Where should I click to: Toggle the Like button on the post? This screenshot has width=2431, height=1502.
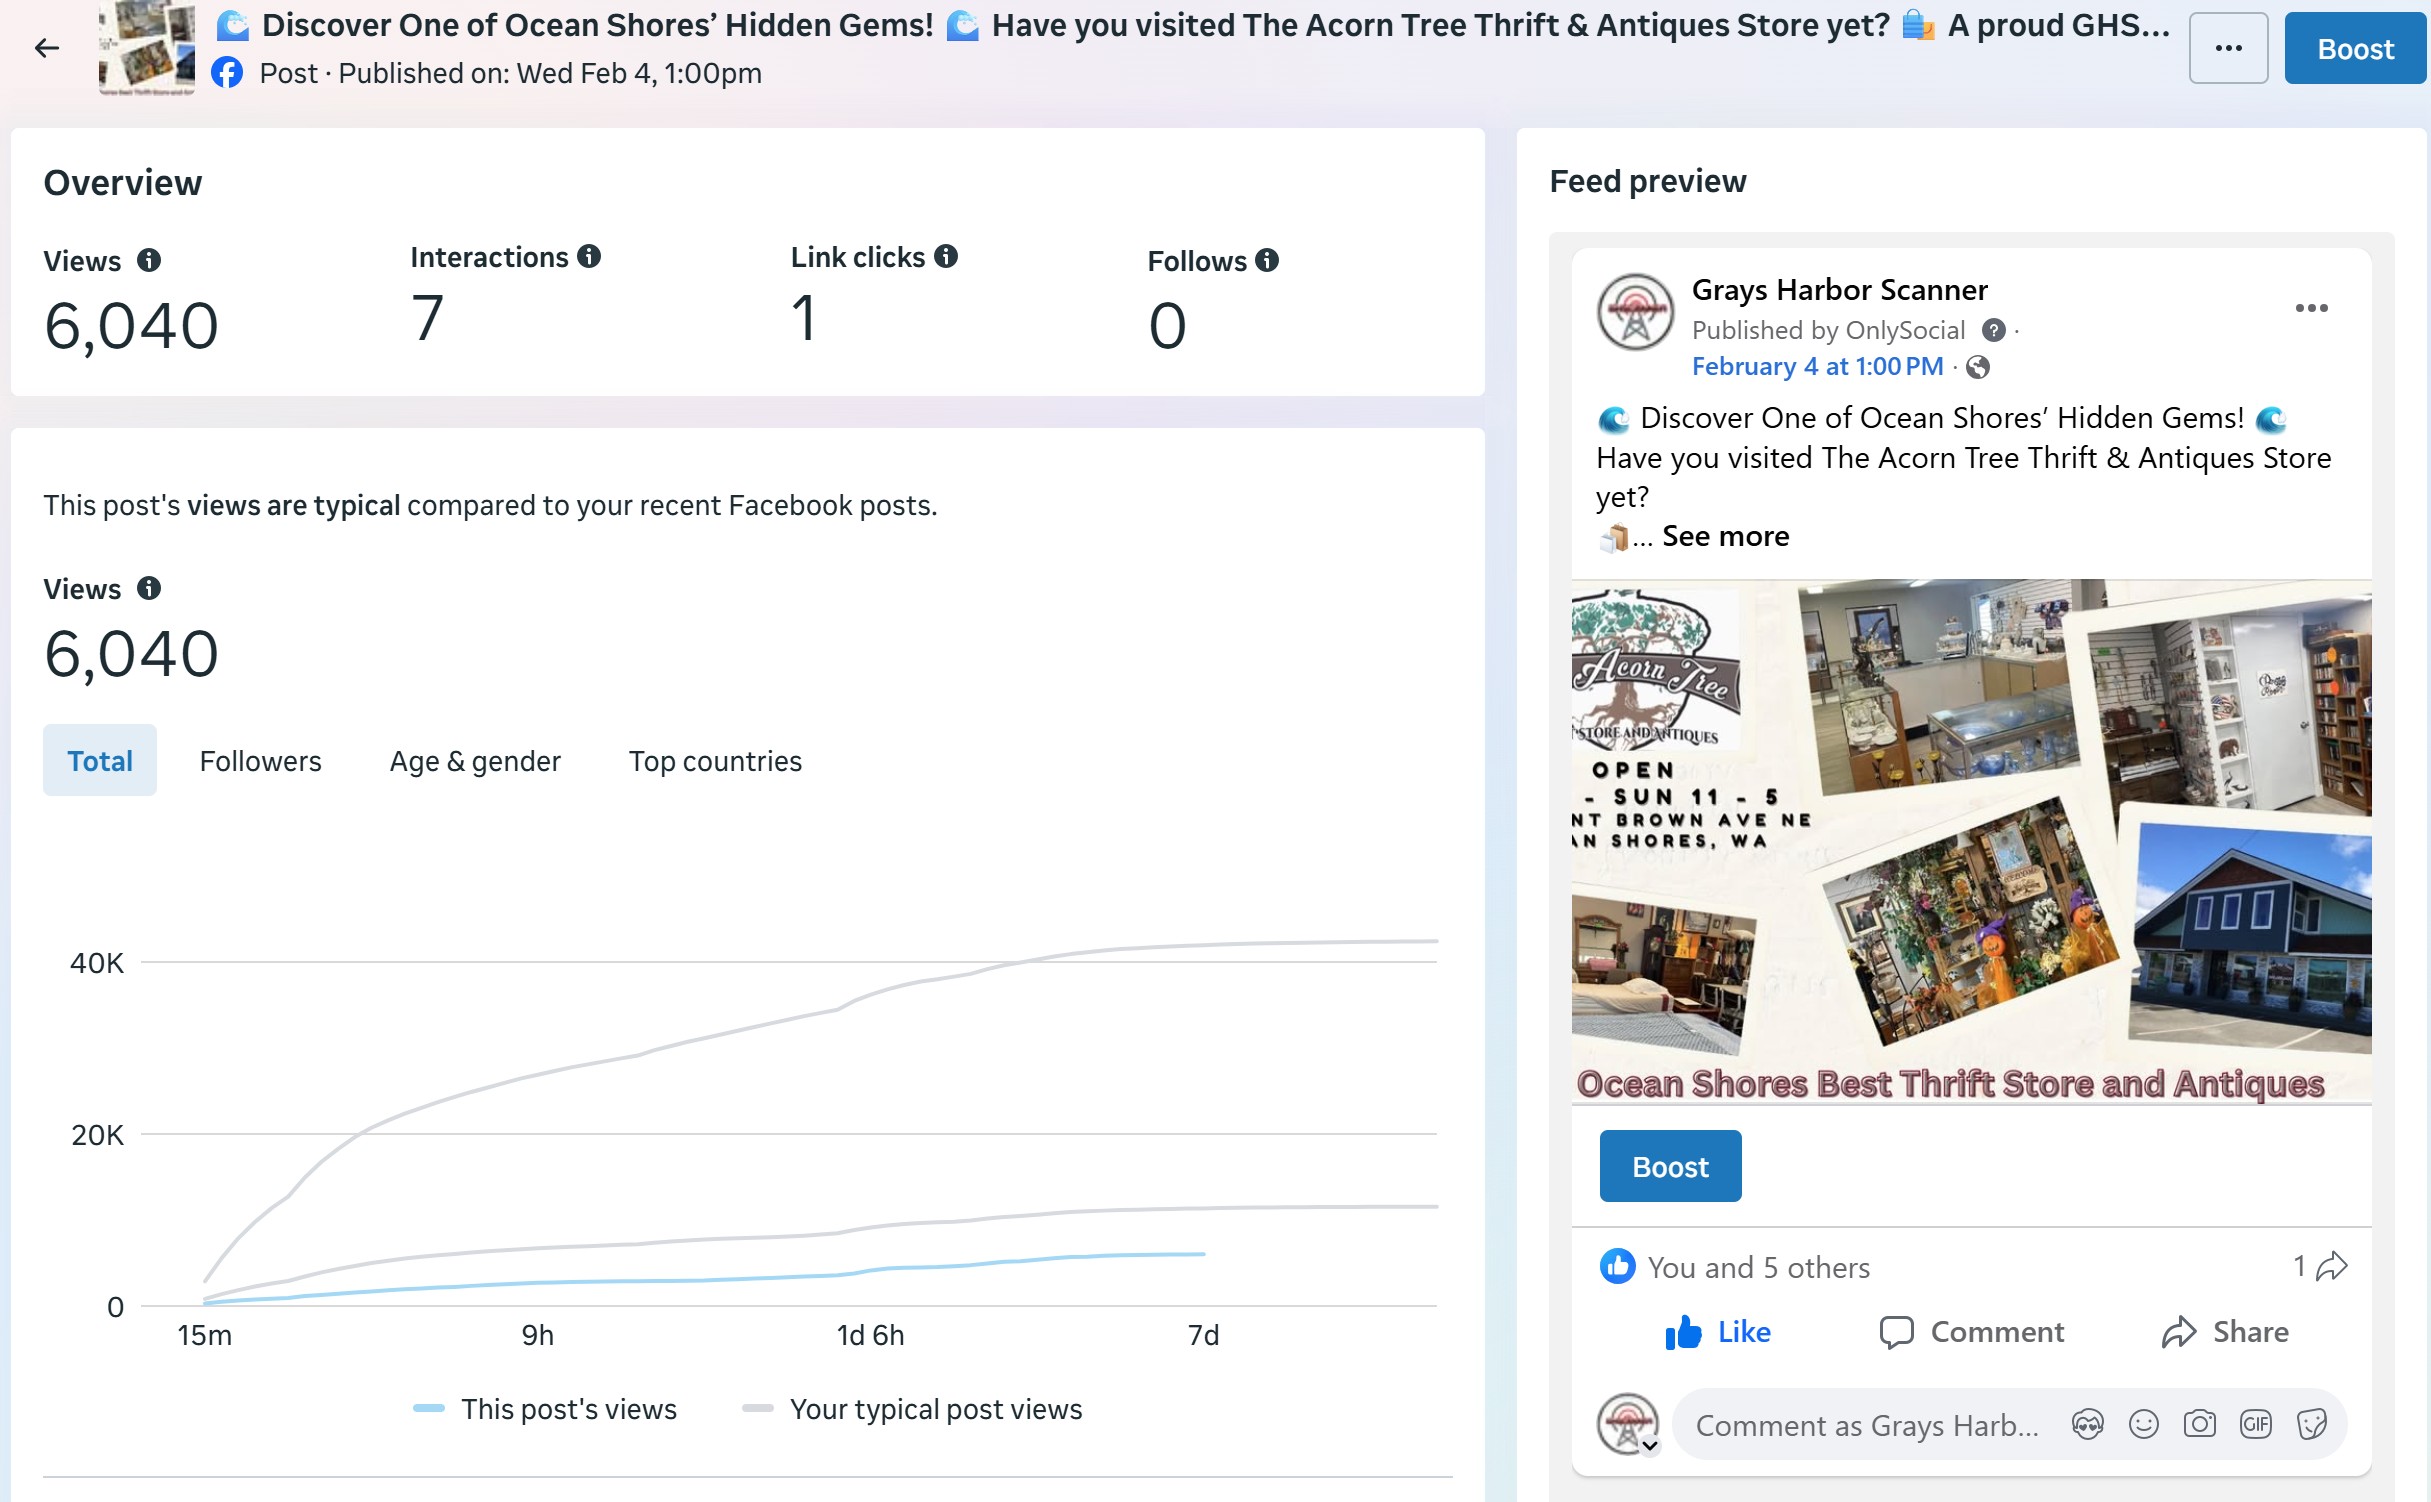[x=1718, y=1332]
